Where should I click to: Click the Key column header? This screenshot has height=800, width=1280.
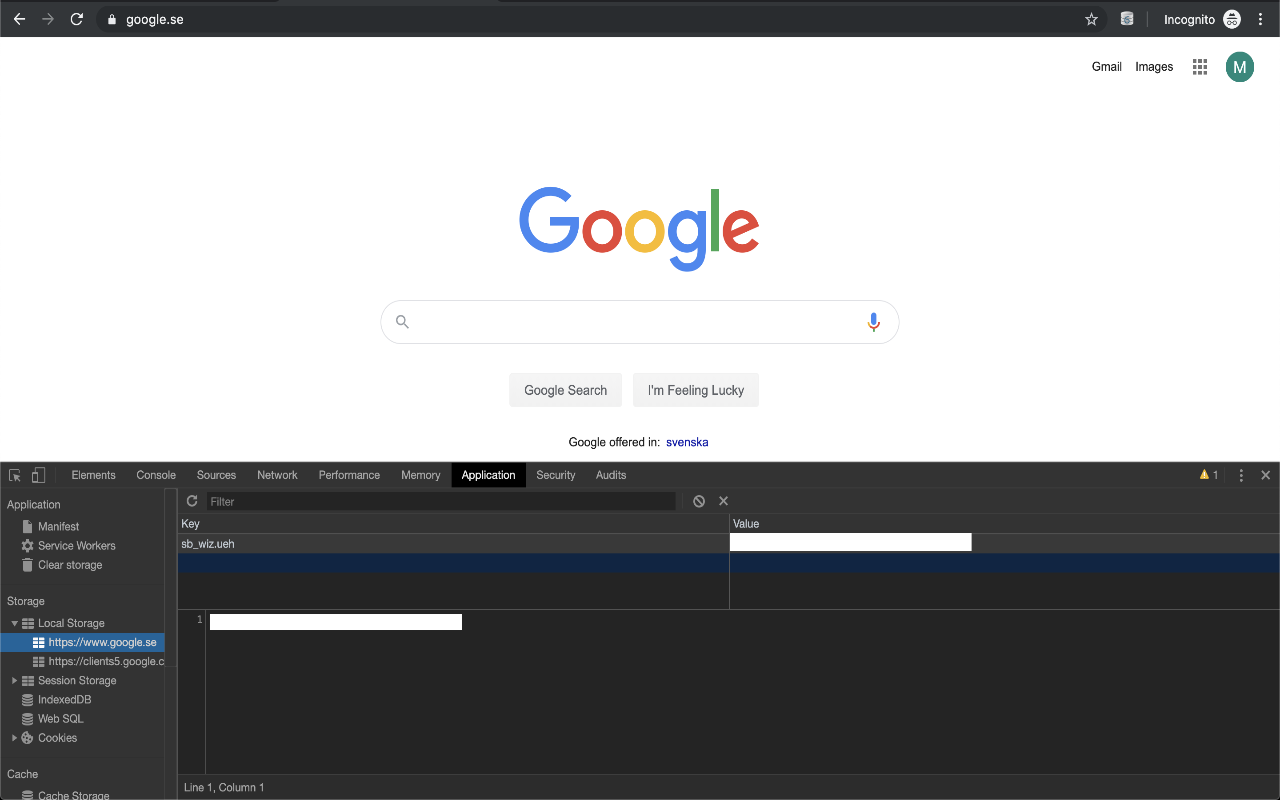pos(453,524)
